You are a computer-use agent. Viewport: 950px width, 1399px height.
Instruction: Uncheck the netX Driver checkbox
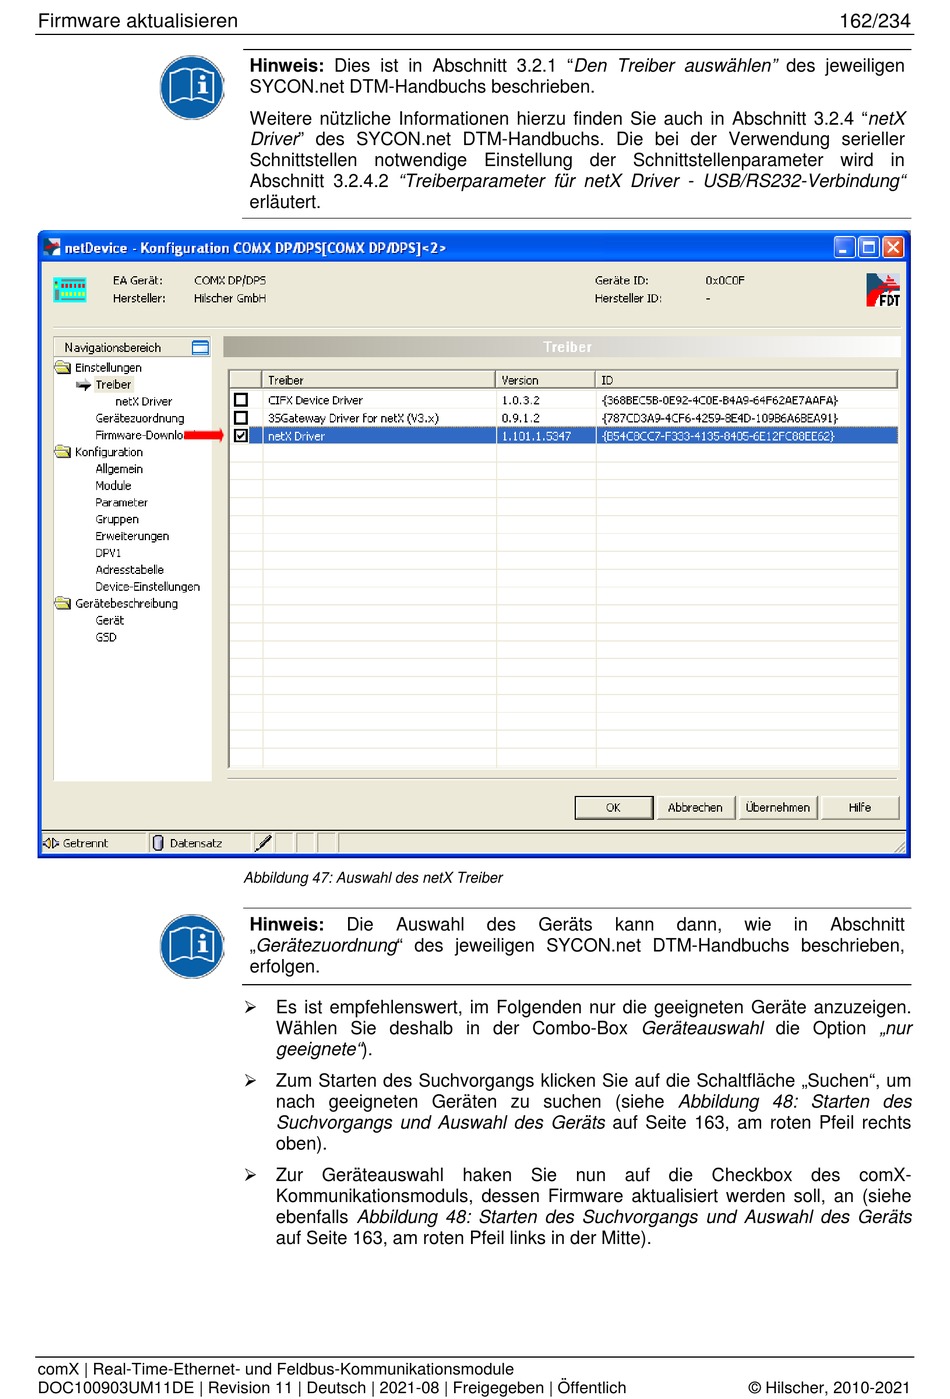pyautogui.click(x=241, y=435)
